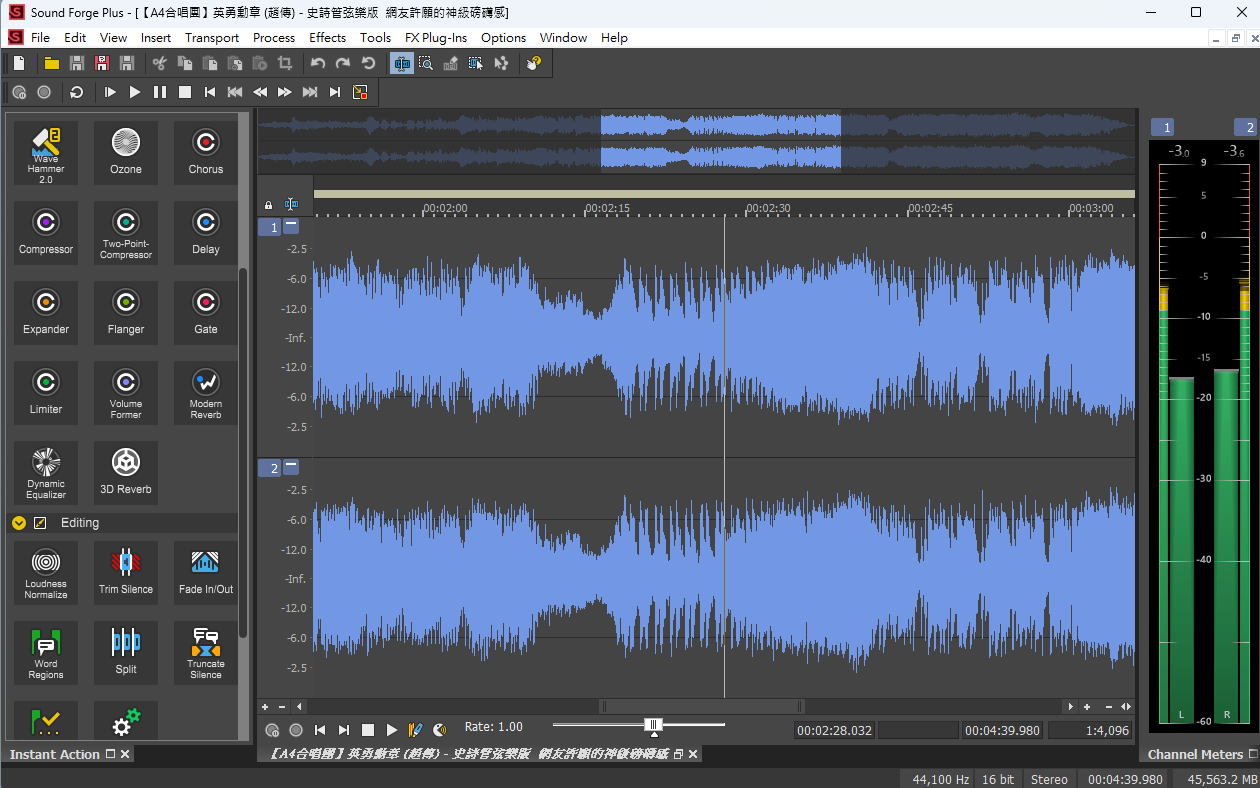Collapse channel 1 with its minus button

(291, 226)
